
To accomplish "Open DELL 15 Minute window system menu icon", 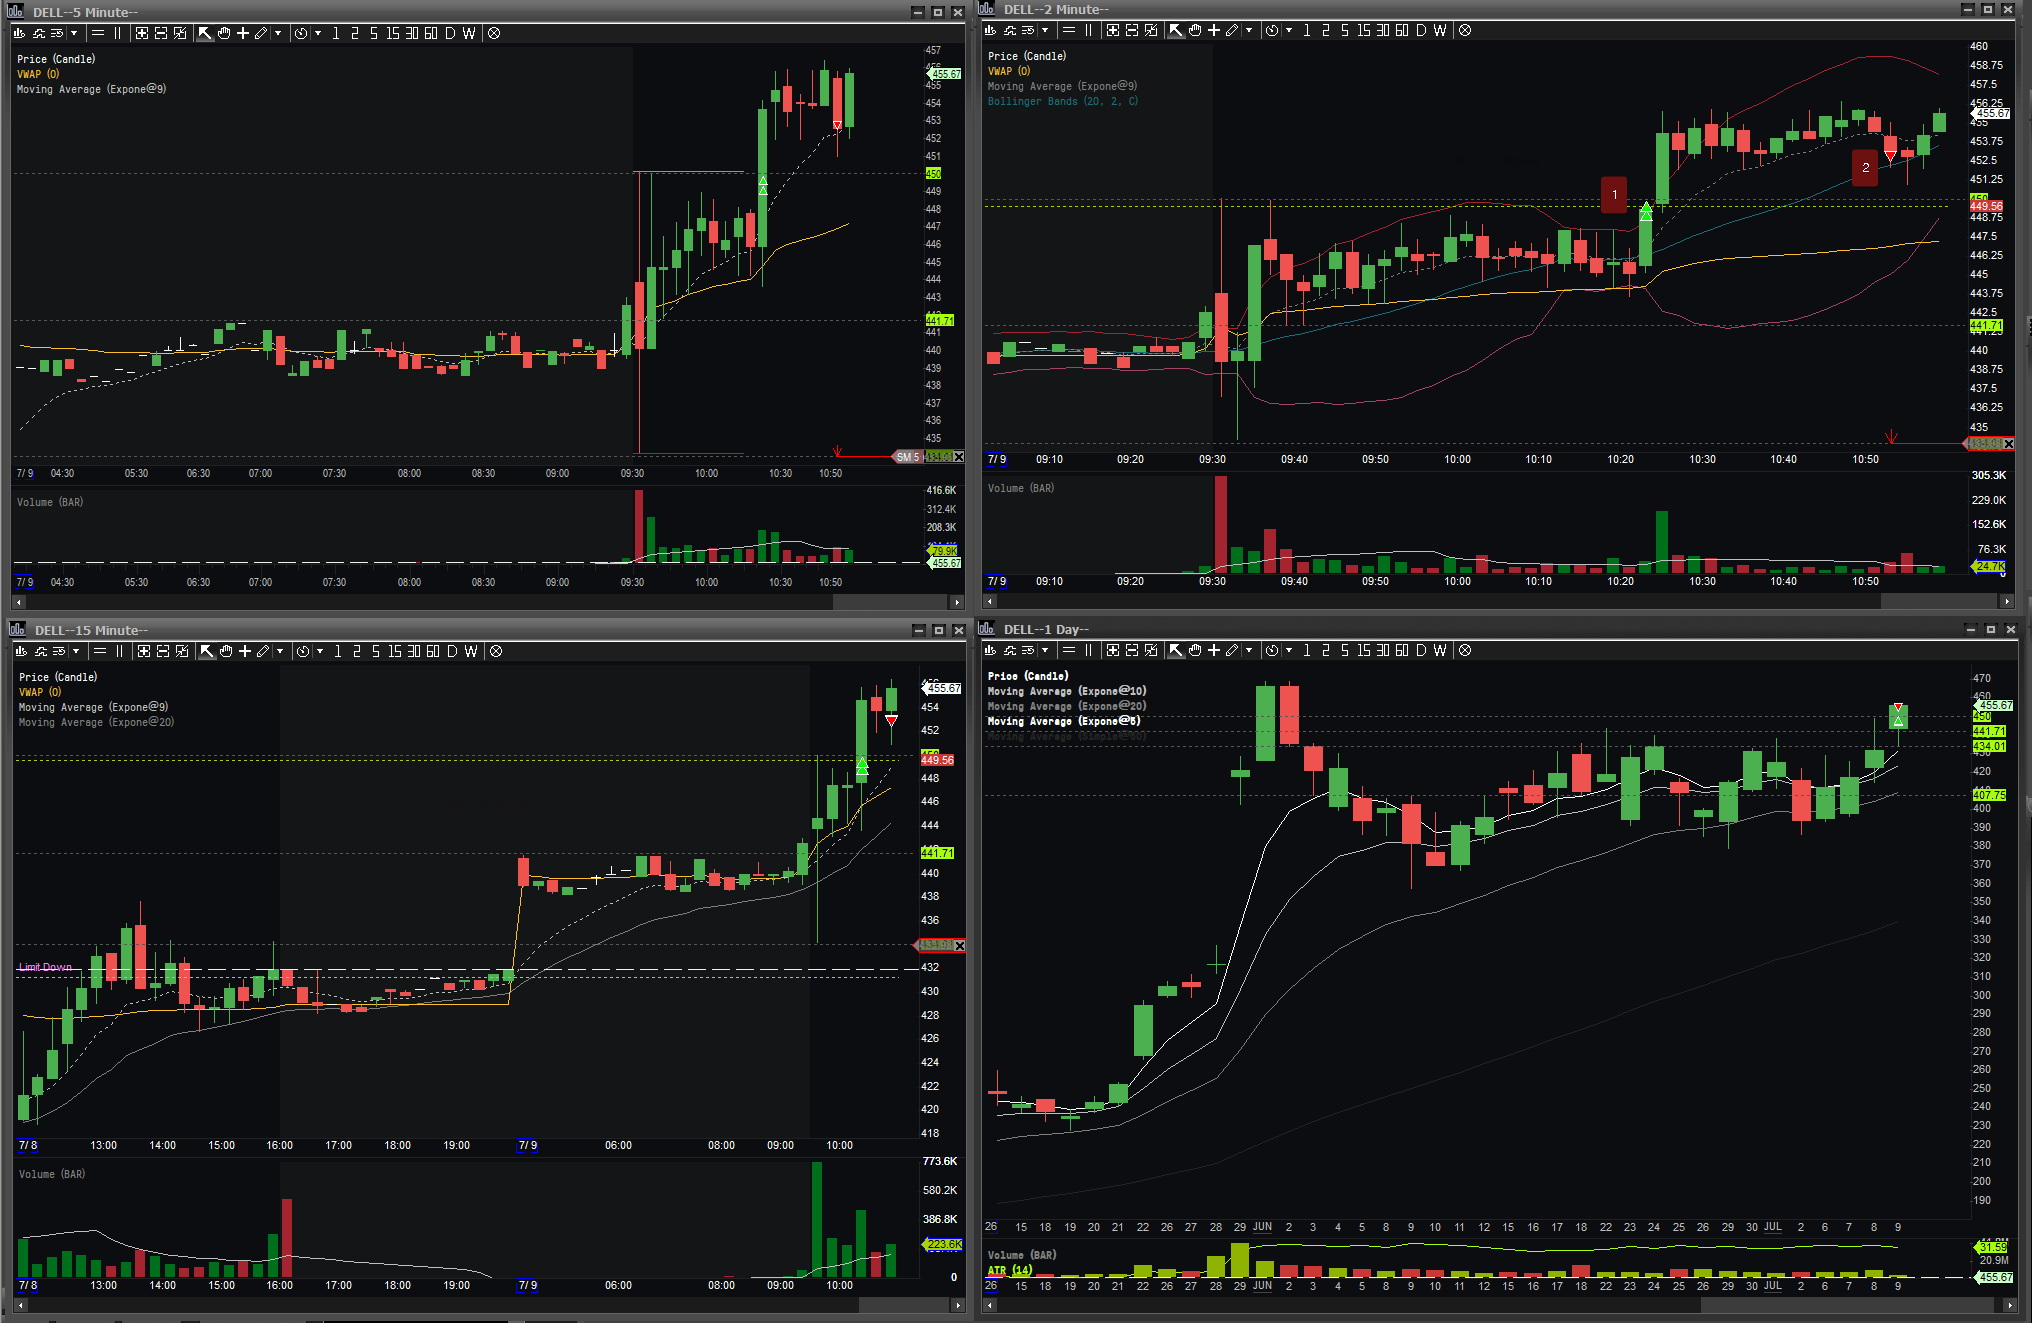I will 18,629.
